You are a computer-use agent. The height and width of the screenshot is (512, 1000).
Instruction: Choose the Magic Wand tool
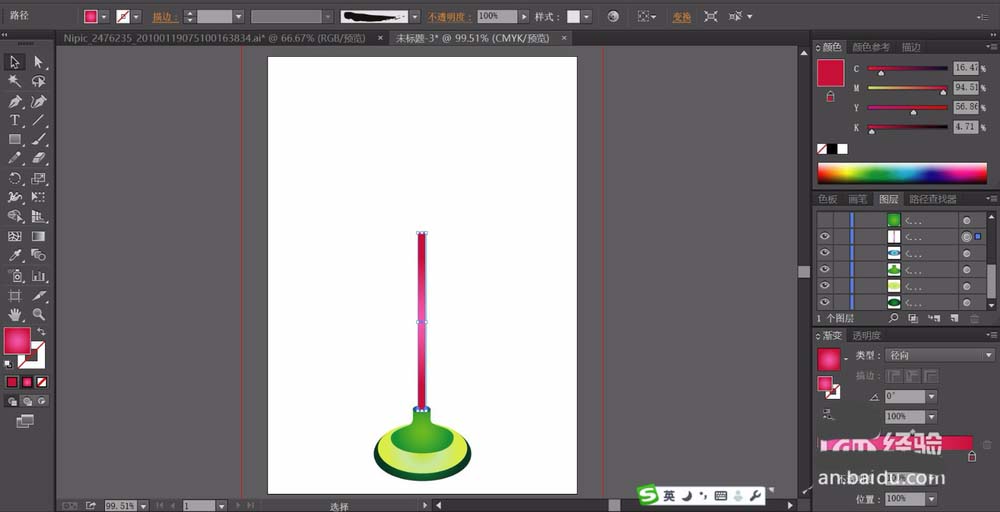tap(14, 81)
